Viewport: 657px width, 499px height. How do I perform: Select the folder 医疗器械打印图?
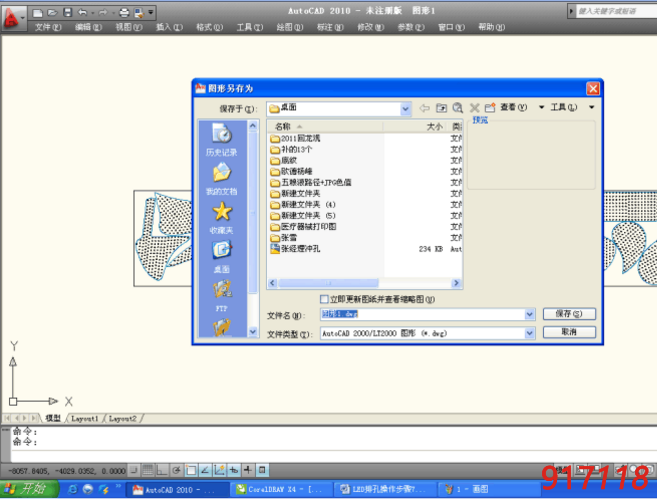pos(304,227)
